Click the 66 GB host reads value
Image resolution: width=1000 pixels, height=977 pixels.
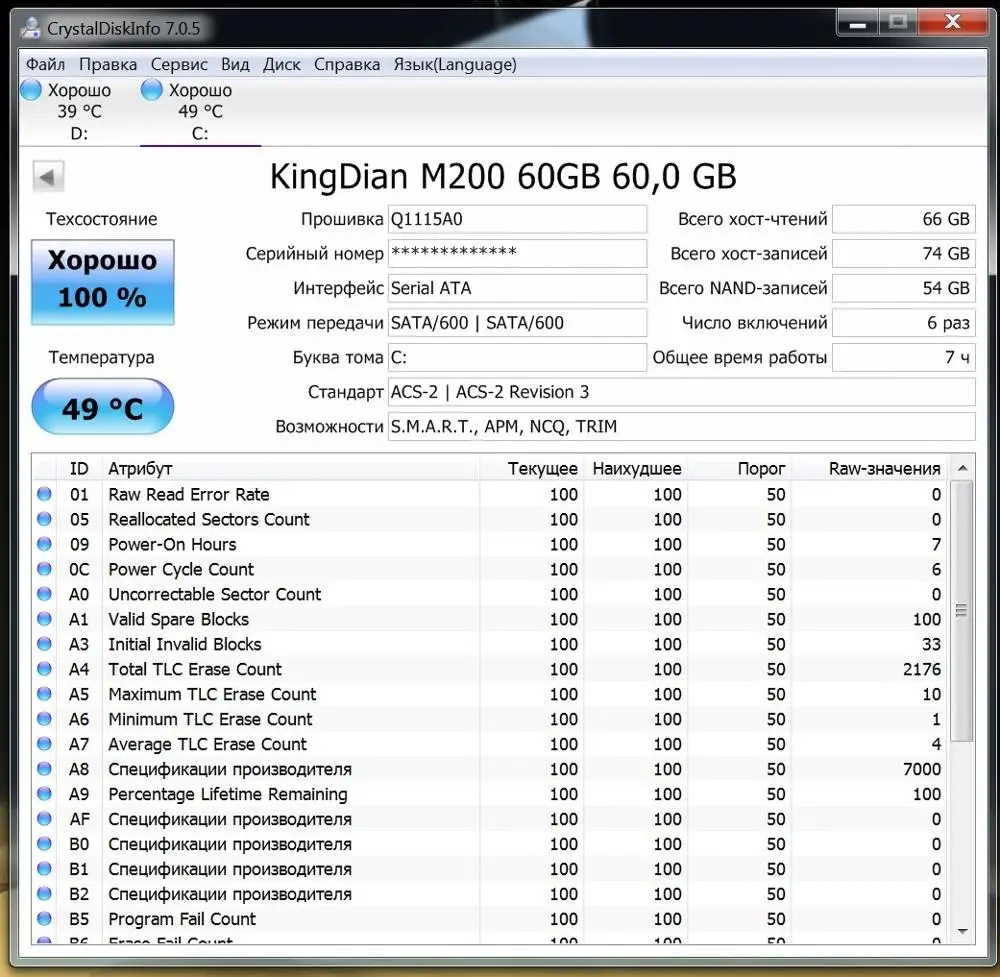point(904,219)
